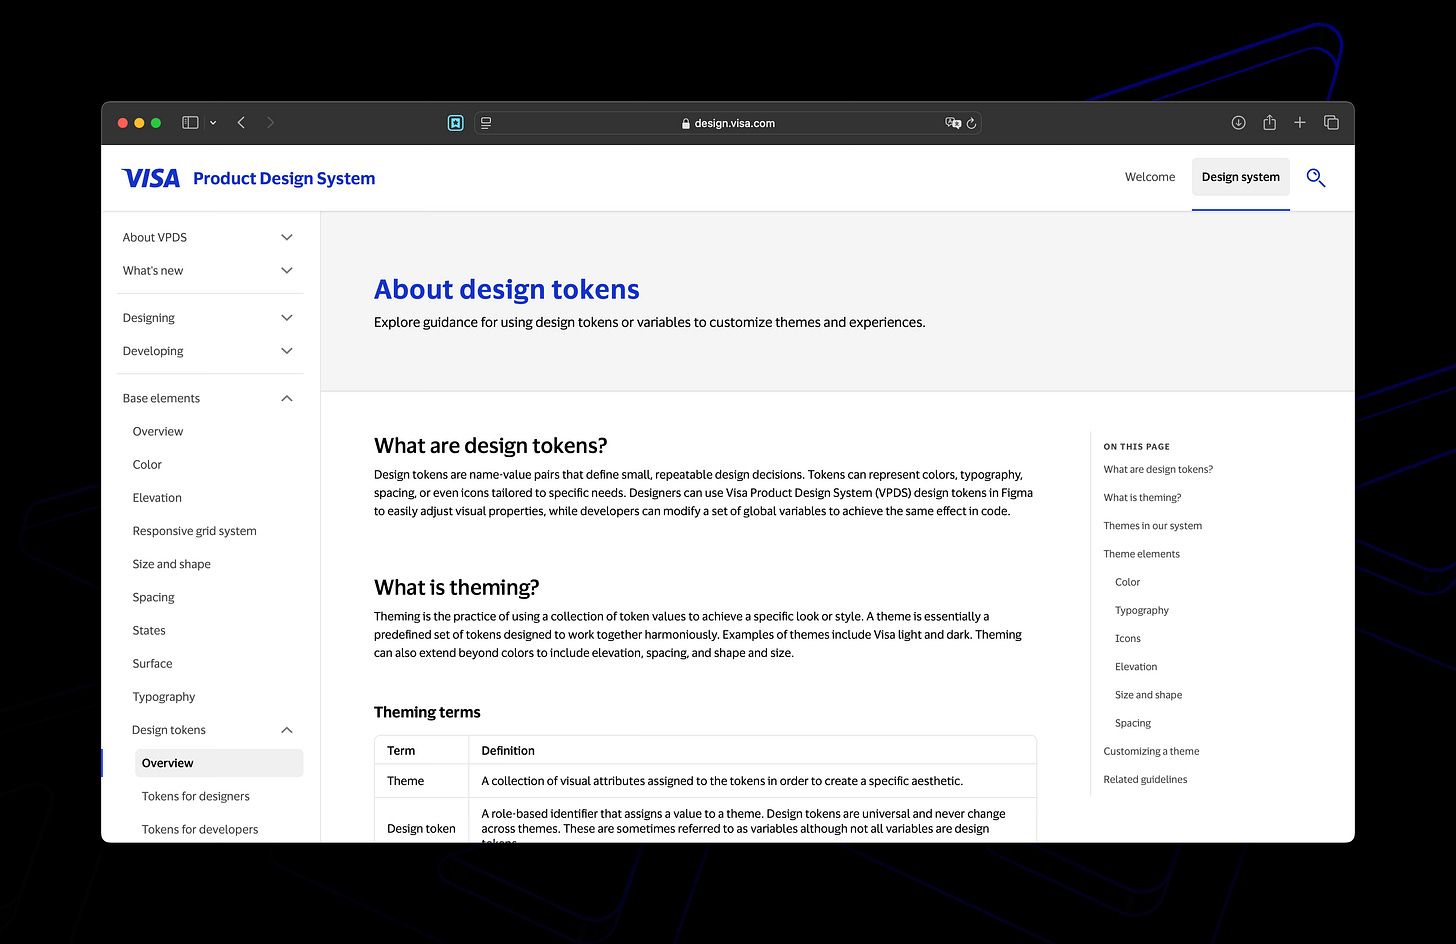Viewport: 1456px width, 944px height.
Task: Open Tokens for developers page
Action: click(x=200, y=829)
